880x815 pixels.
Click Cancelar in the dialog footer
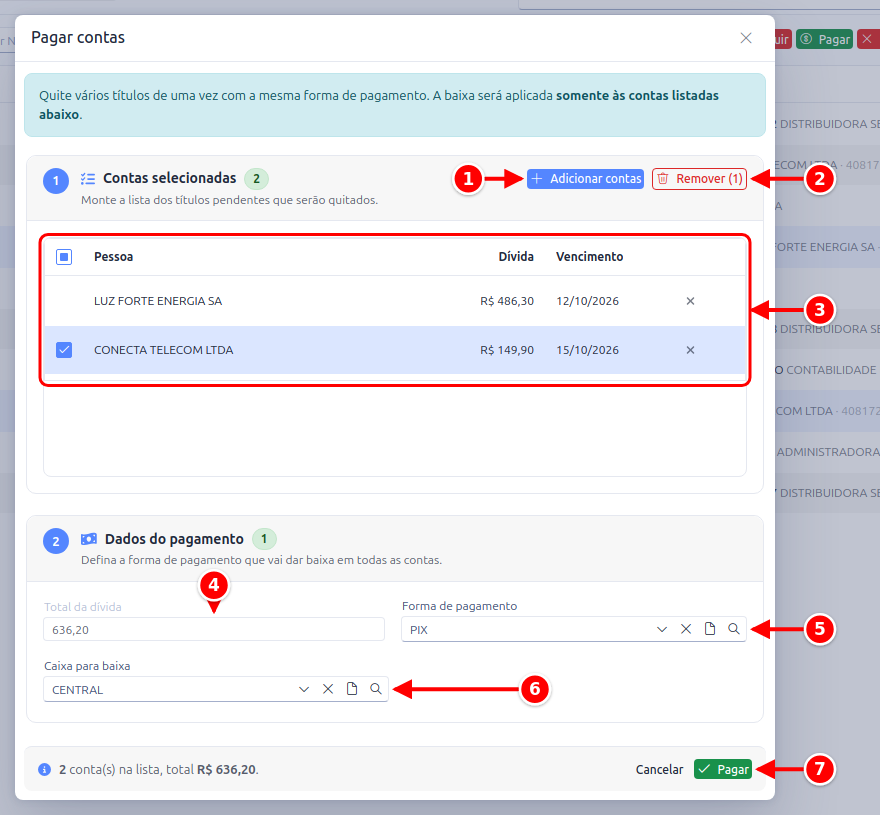pos(659,769)
